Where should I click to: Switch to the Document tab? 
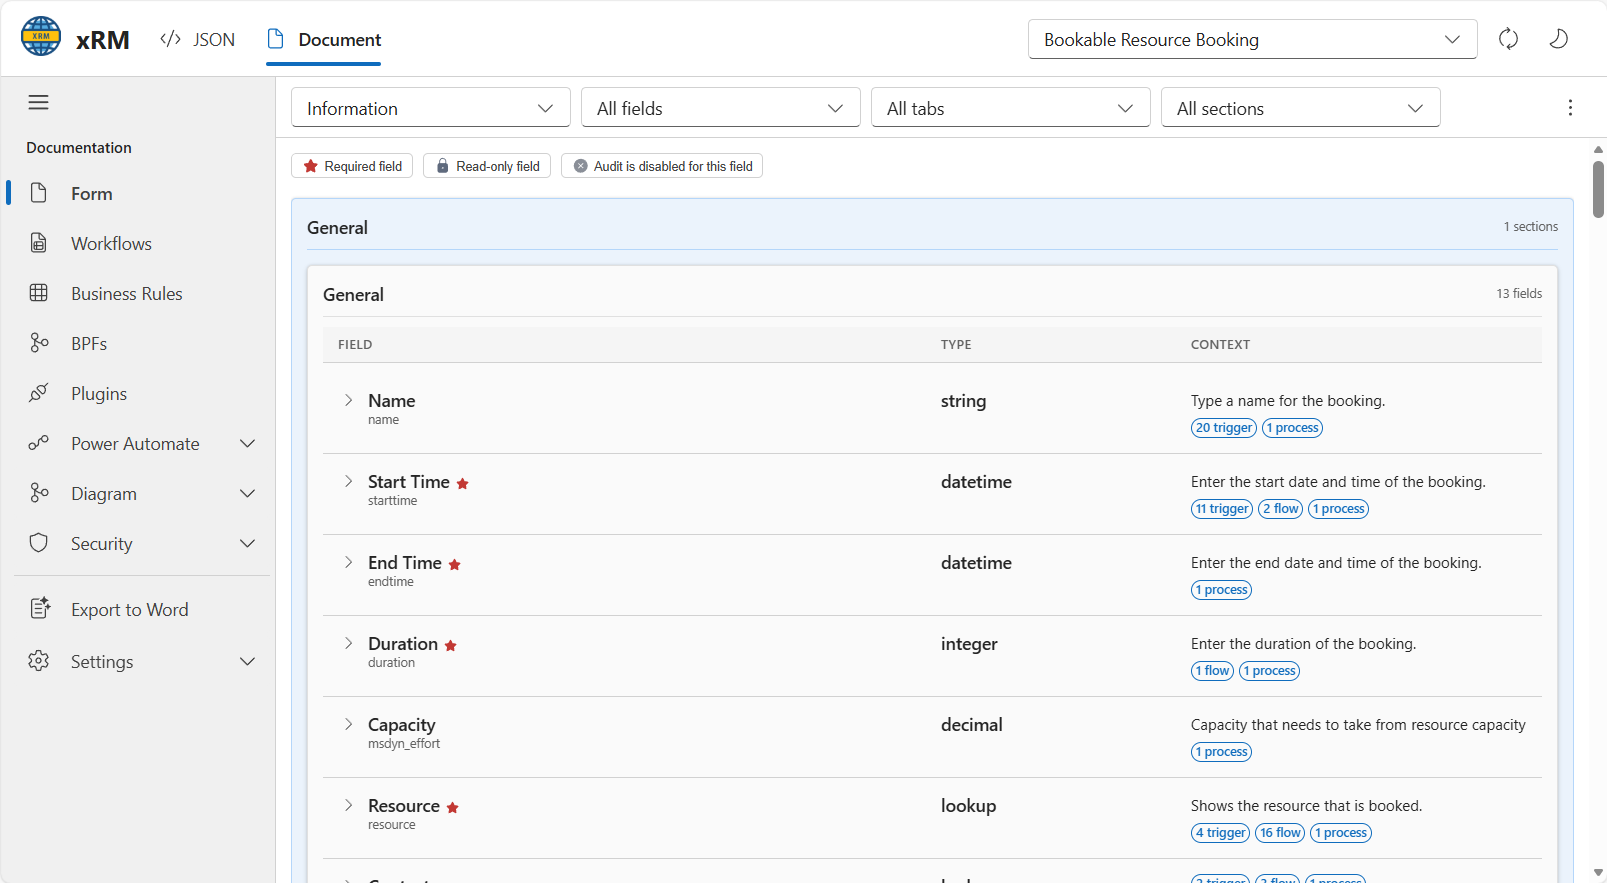[x=324, y=39]
